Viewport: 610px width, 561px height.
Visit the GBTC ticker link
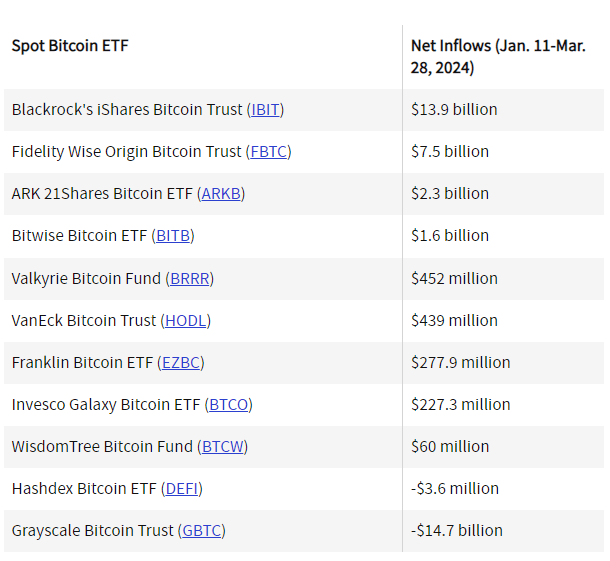(203, 530)
